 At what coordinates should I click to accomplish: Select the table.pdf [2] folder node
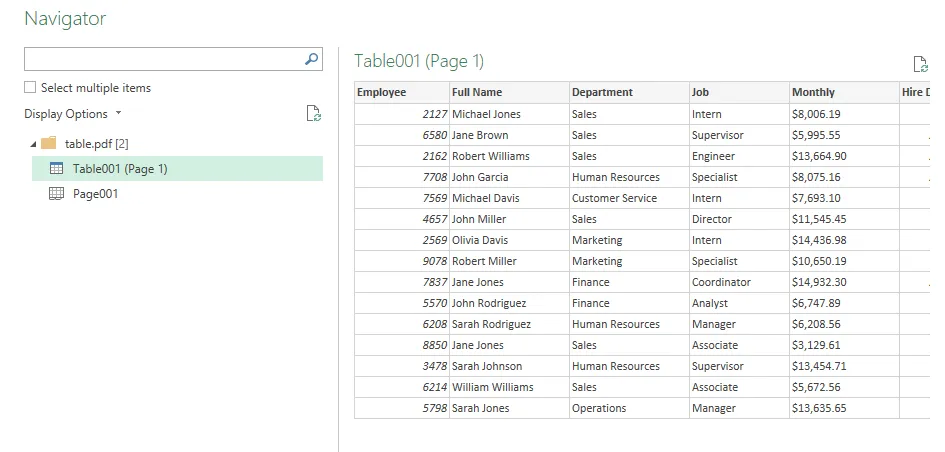coord(96,144)
